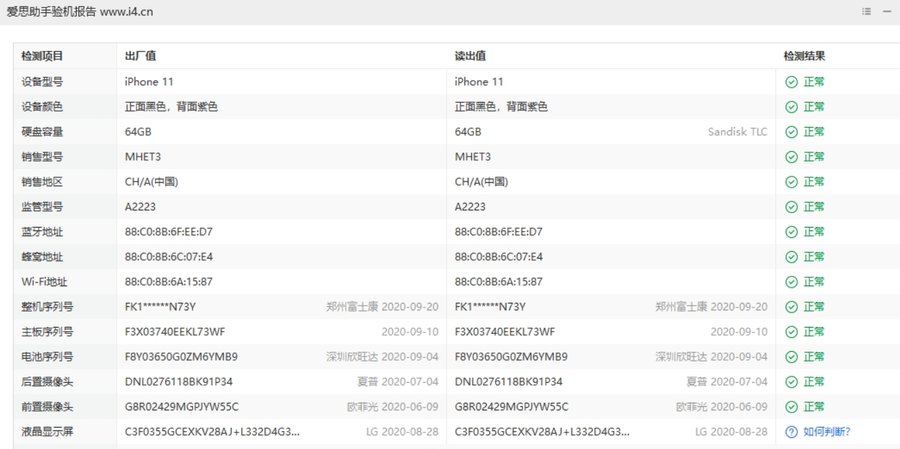Click the green check icon in 主板序列号 row
The image size is (900, 449).
[792, 332]
